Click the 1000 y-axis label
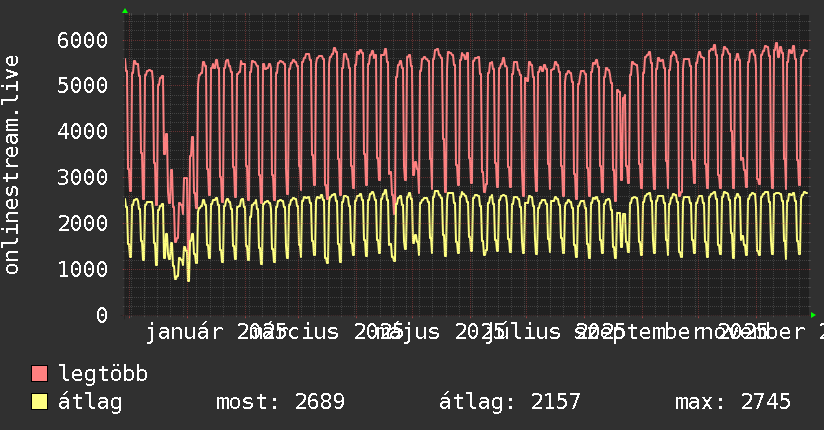The width and height of the screenshot is (824, 430). [x=83, y=270]
